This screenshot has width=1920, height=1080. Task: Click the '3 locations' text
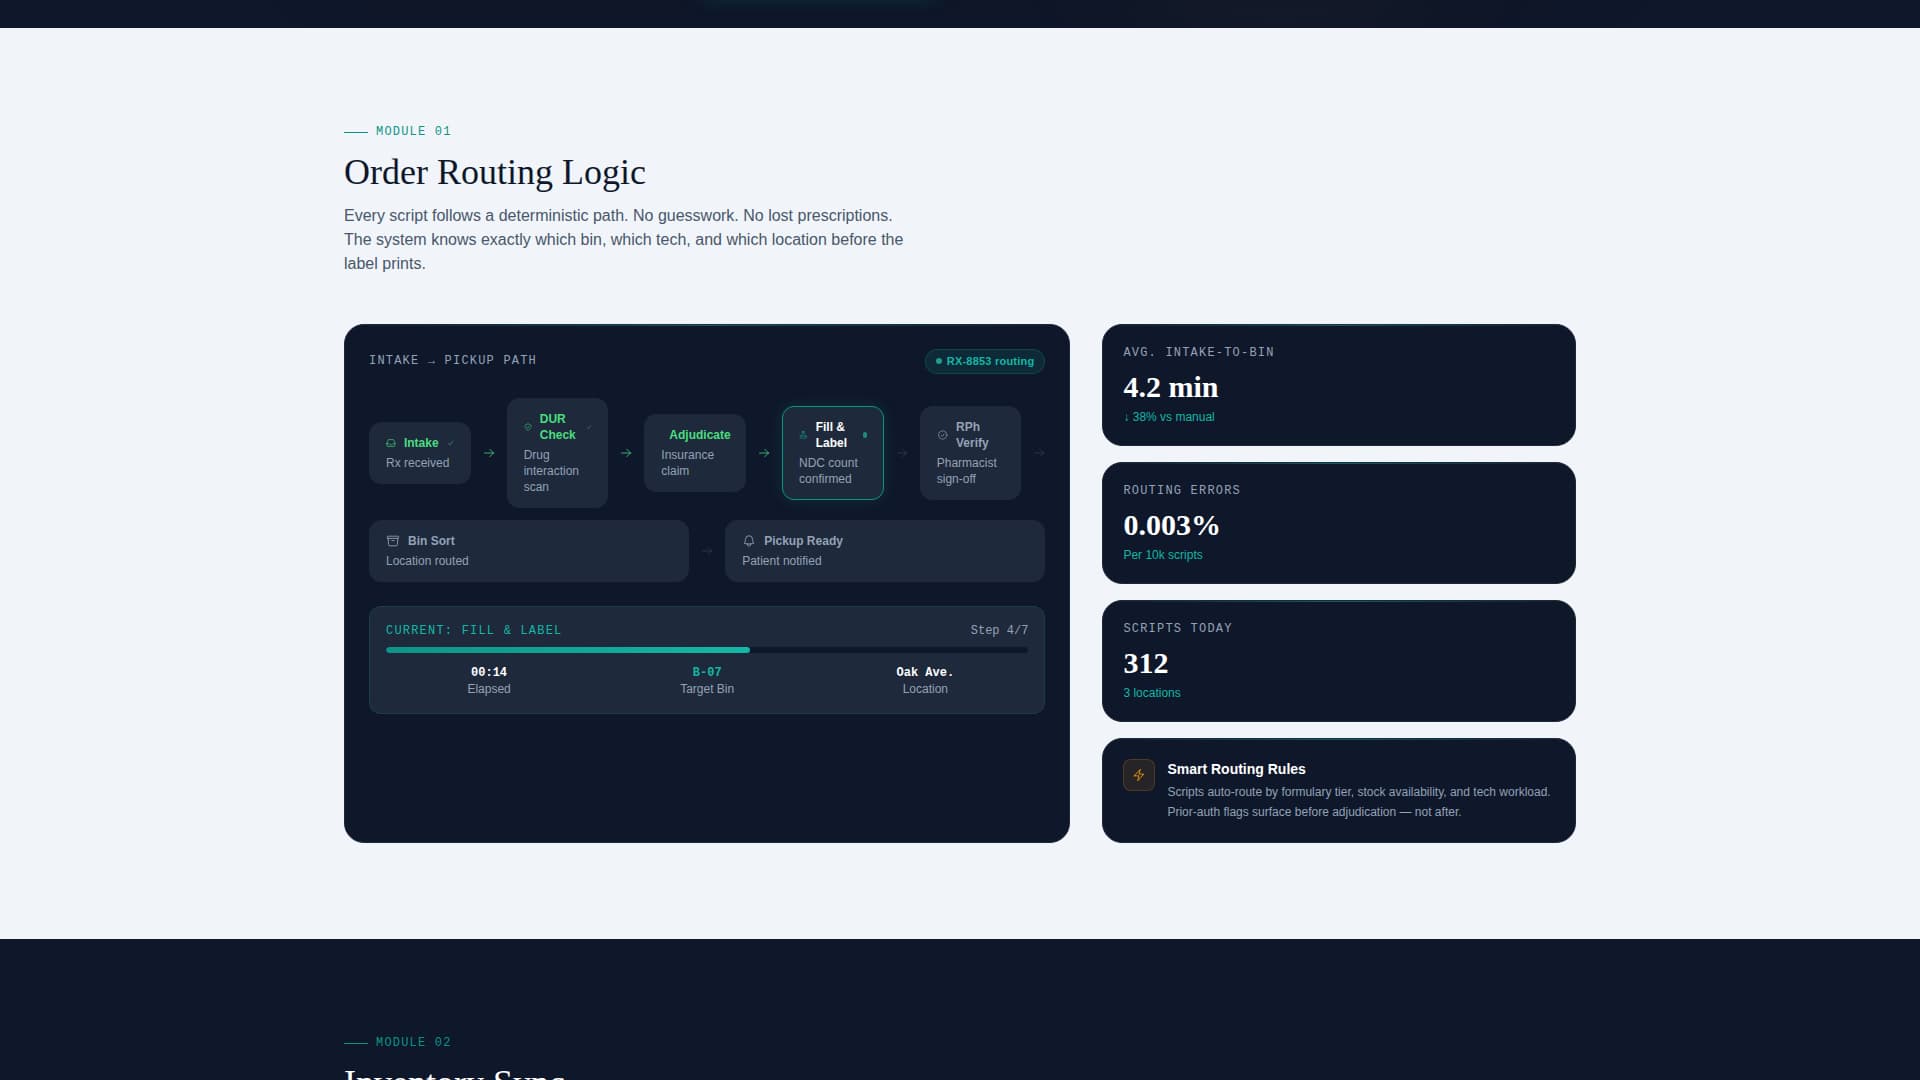click(1151, 693)
